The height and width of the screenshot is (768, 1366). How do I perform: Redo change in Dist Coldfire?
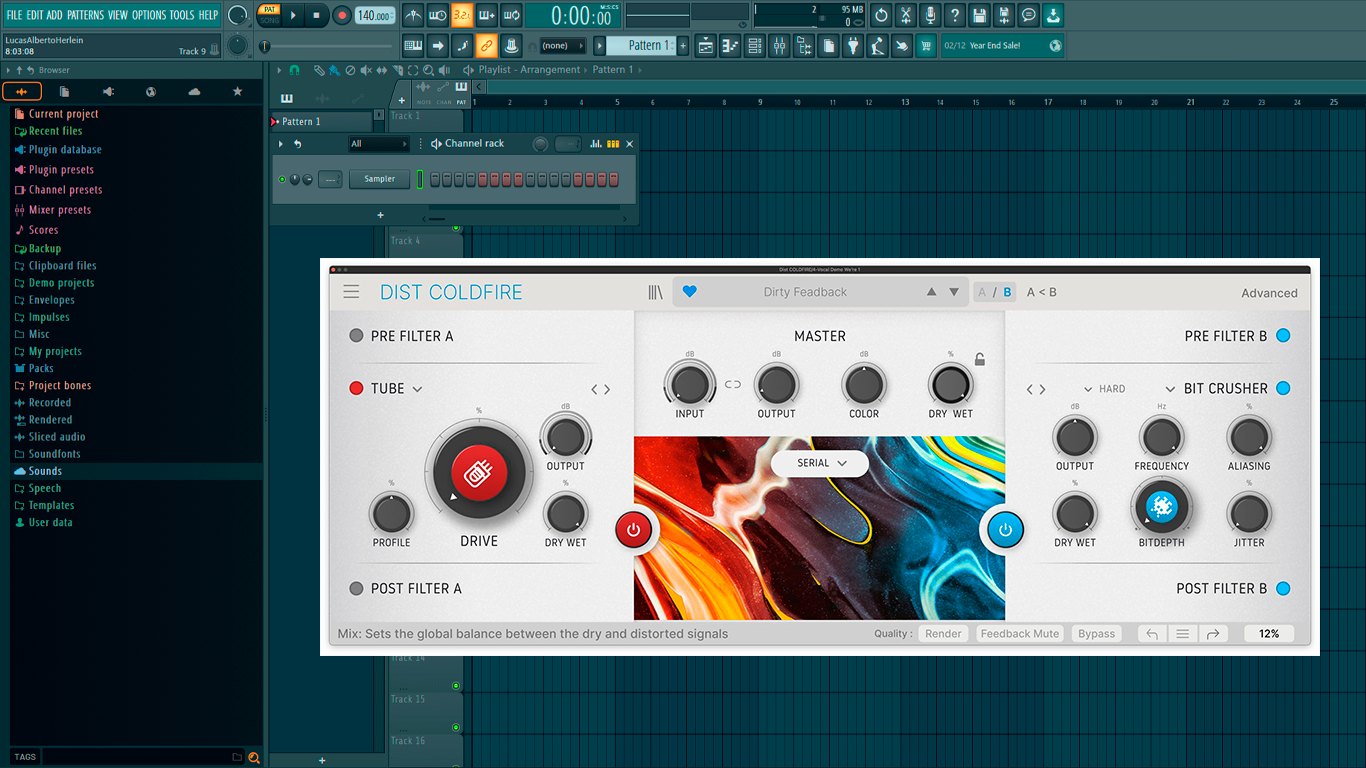coord(1212,634)
